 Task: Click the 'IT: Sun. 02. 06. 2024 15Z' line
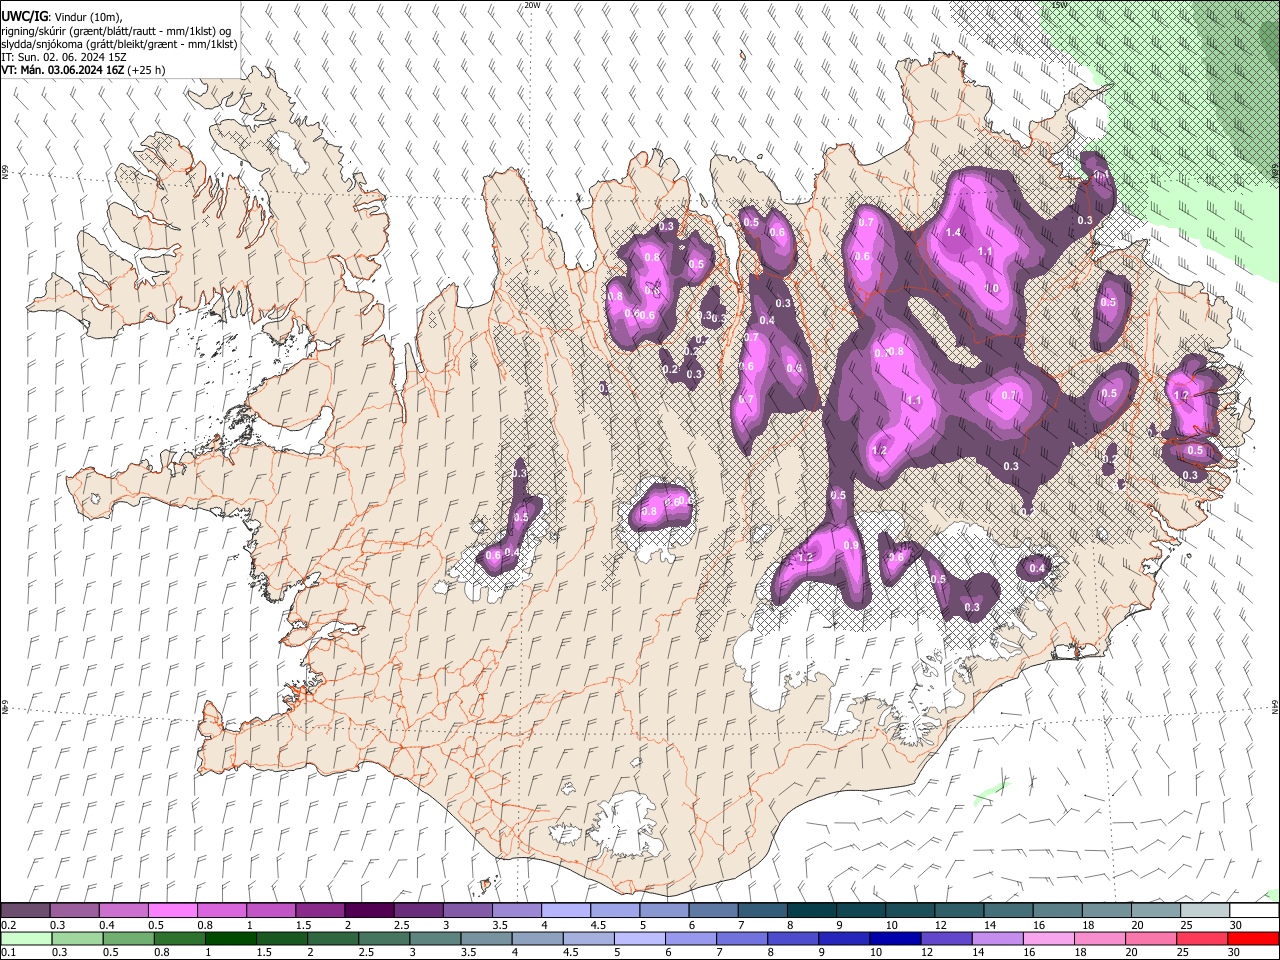click(63, 57)
